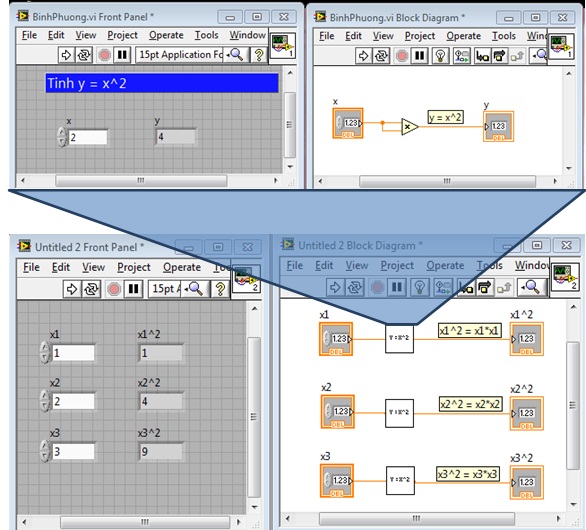The width and height of the screenshot is (586, 530).
Task: Select x3^2 indicator terminal in Untitled 2 diagram
Action: coord(527,482)
